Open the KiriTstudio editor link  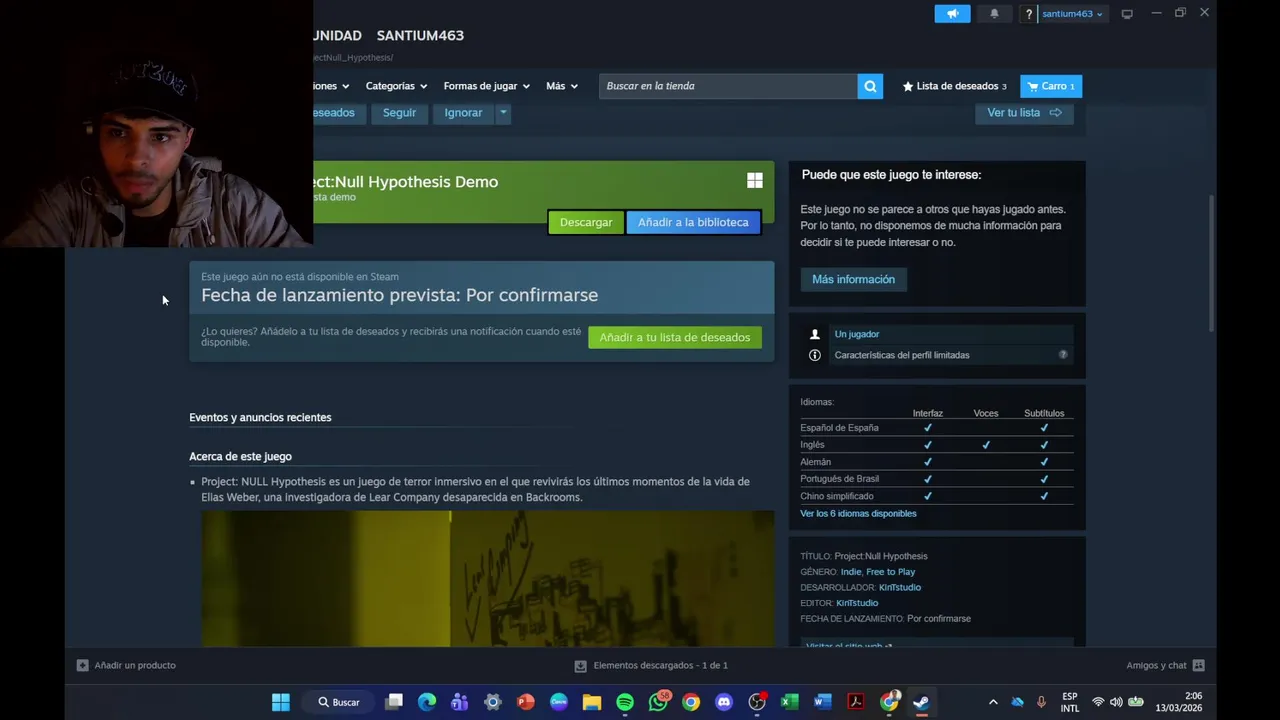[x=857, y=603]
